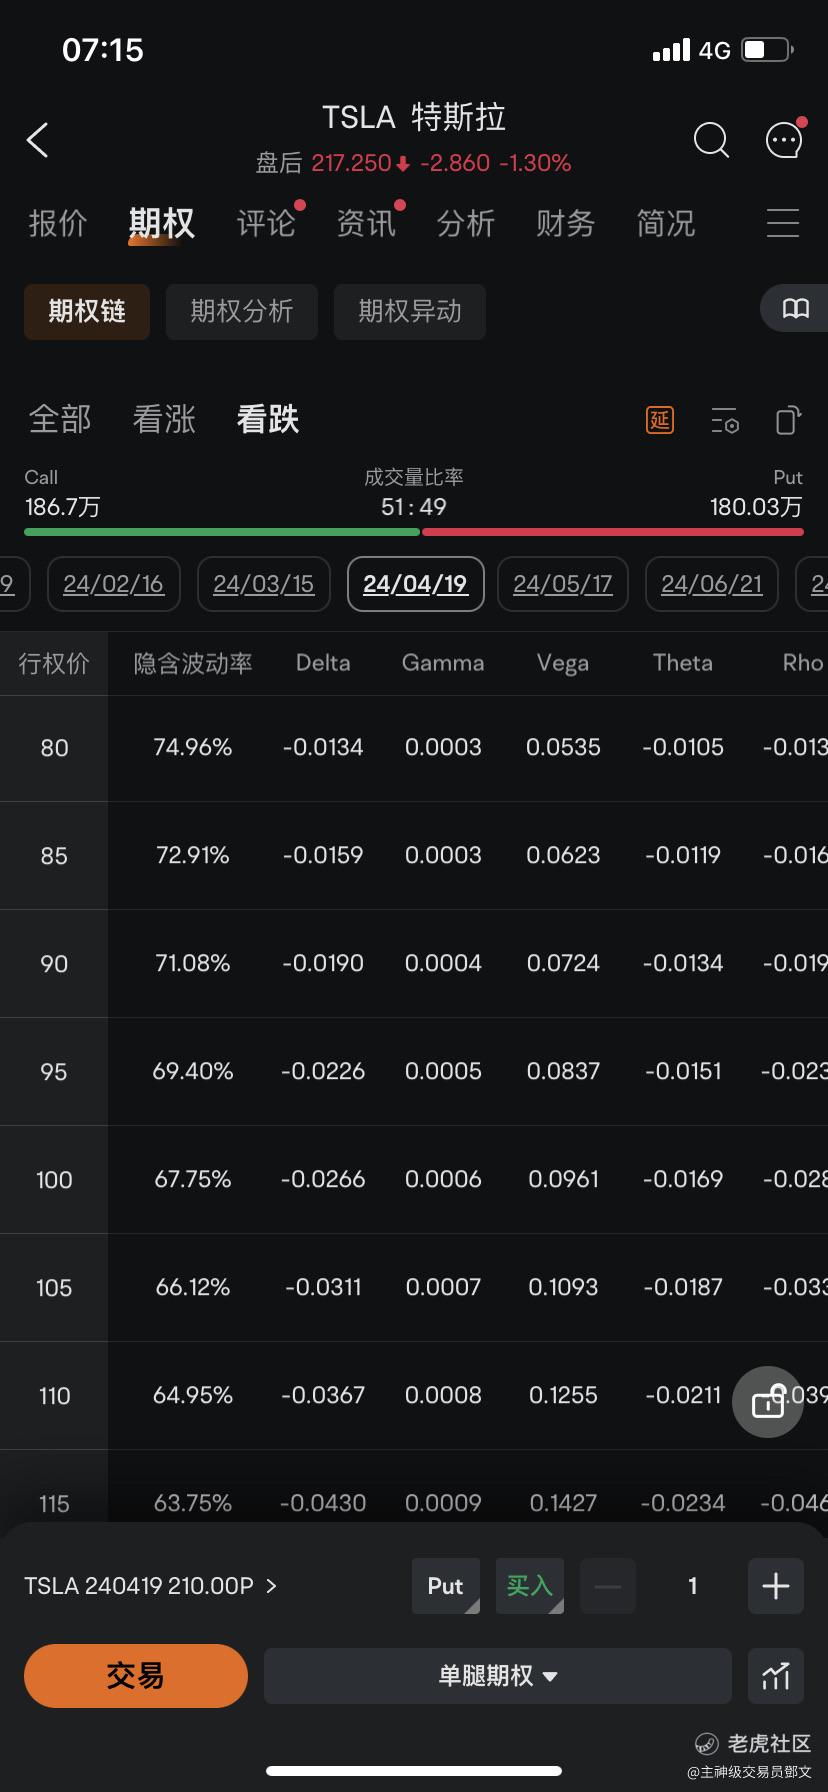Select the strike price 105 row
The image size is (828, 1792).
click(414, 1288)
